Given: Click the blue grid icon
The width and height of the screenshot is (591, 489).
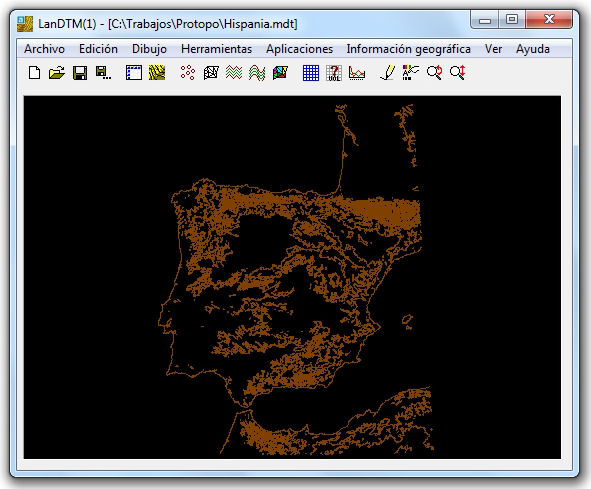Looking at the screenshot, I should click(x=311, y=72).
